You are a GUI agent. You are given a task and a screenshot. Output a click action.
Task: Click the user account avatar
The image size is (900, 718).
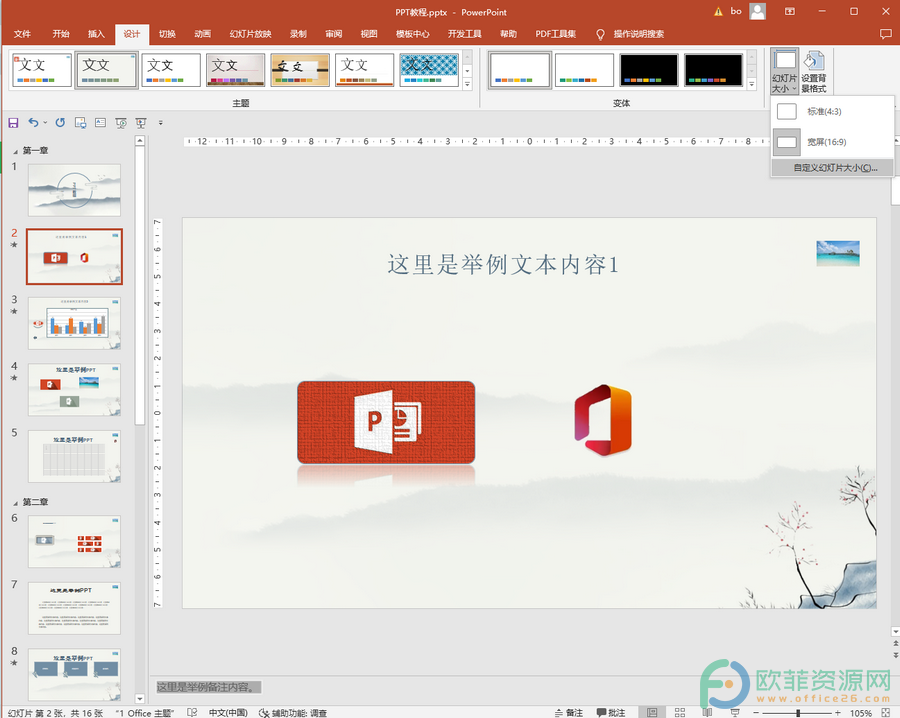pos(758,11)
